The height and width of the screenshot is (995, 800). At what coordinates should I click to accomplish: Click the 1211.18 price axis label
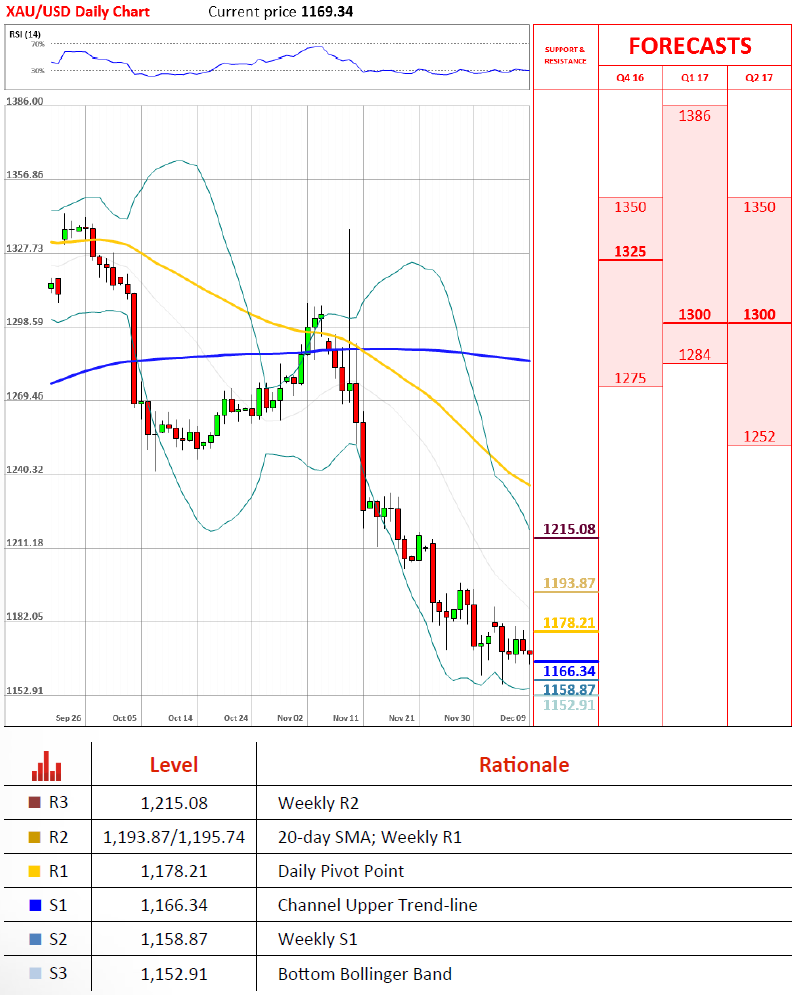(x=25, y=543)
